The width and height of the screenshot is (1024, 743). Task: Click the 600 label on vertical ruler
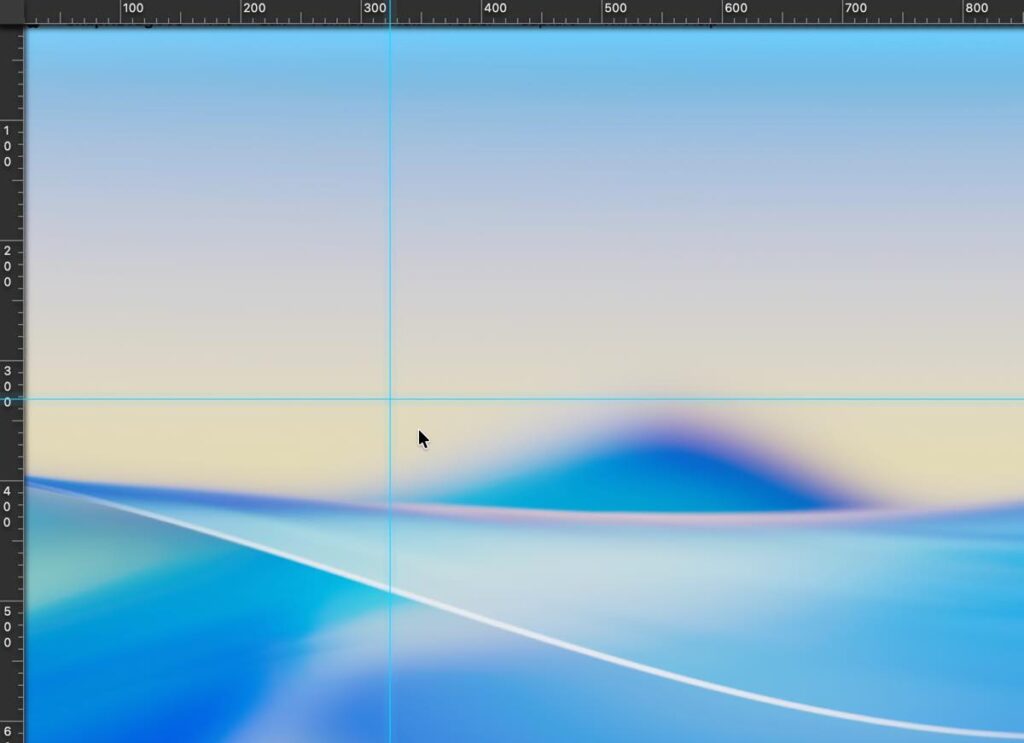(8, 733)
